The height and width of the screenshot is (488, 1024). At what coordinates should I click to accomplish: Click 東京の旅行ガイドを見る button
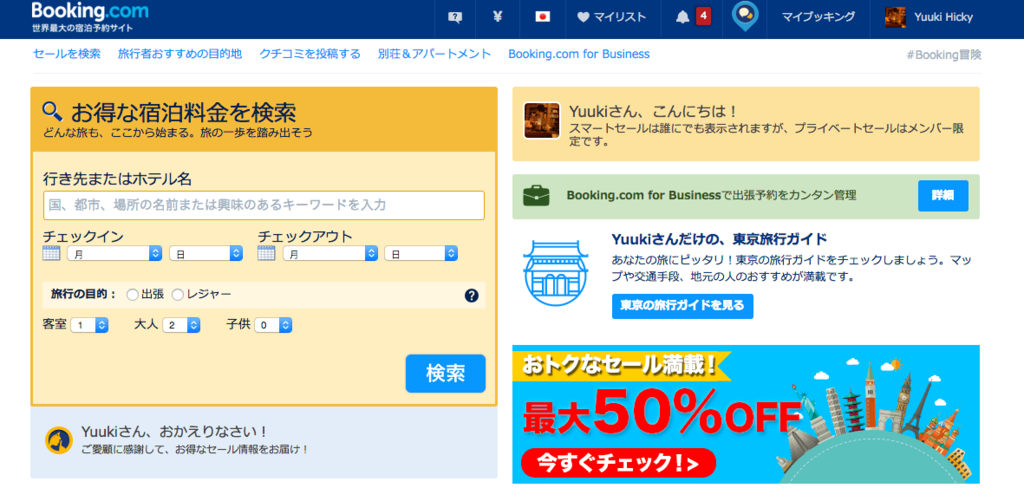682,306
